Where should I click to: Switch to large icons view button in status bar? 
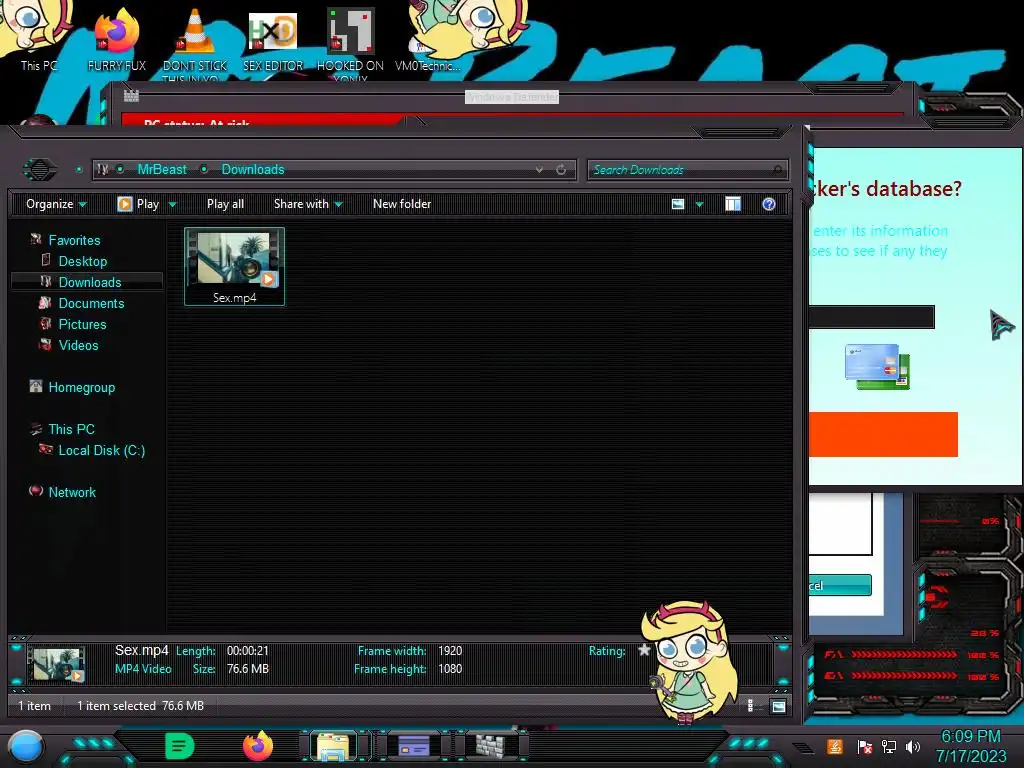[778, 706]
